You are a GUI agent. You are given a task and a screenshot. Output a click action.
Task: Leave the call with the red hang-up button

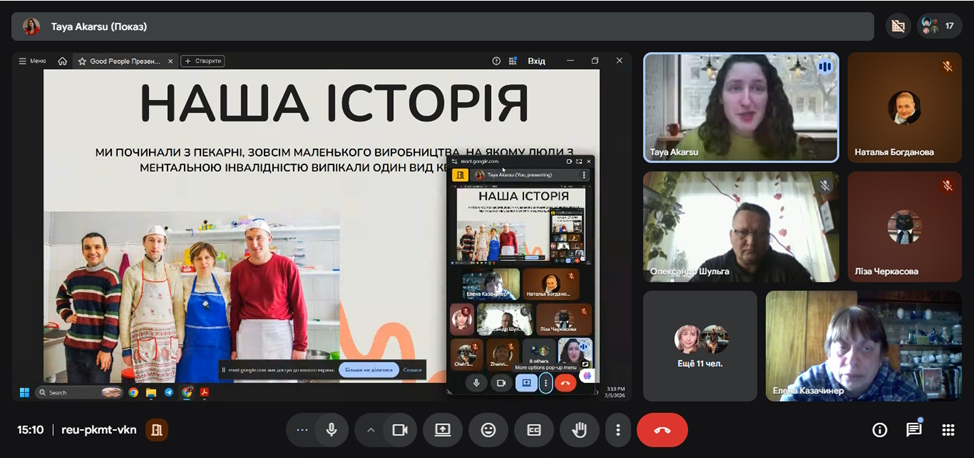coord(661,430)
